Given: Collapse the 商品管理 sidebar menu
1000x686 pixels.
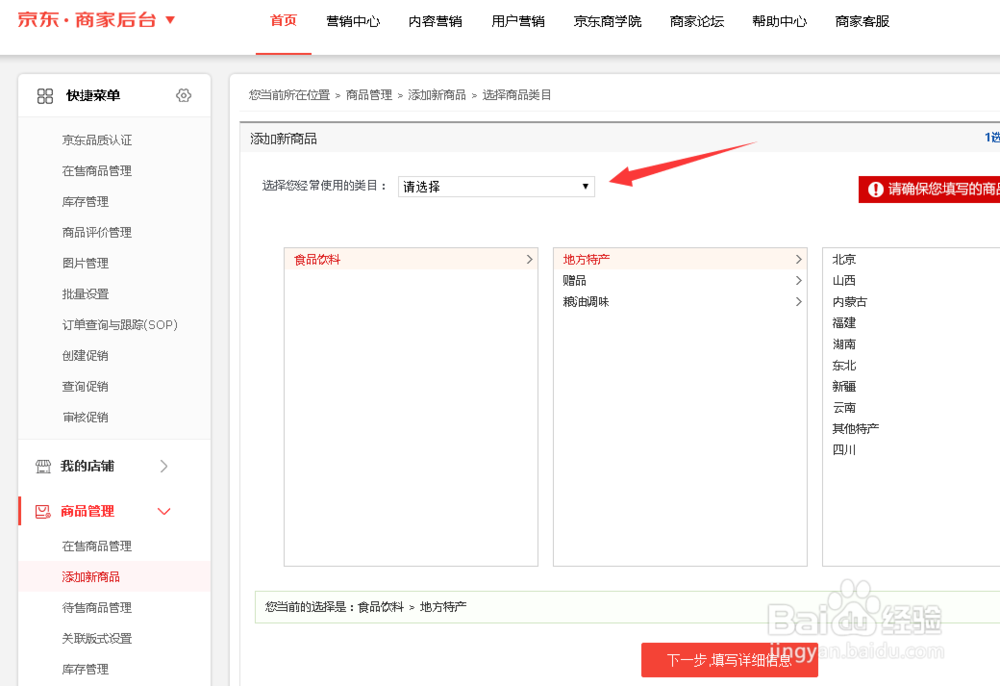Looking at the screenshot, I should [x=164, y=511].
